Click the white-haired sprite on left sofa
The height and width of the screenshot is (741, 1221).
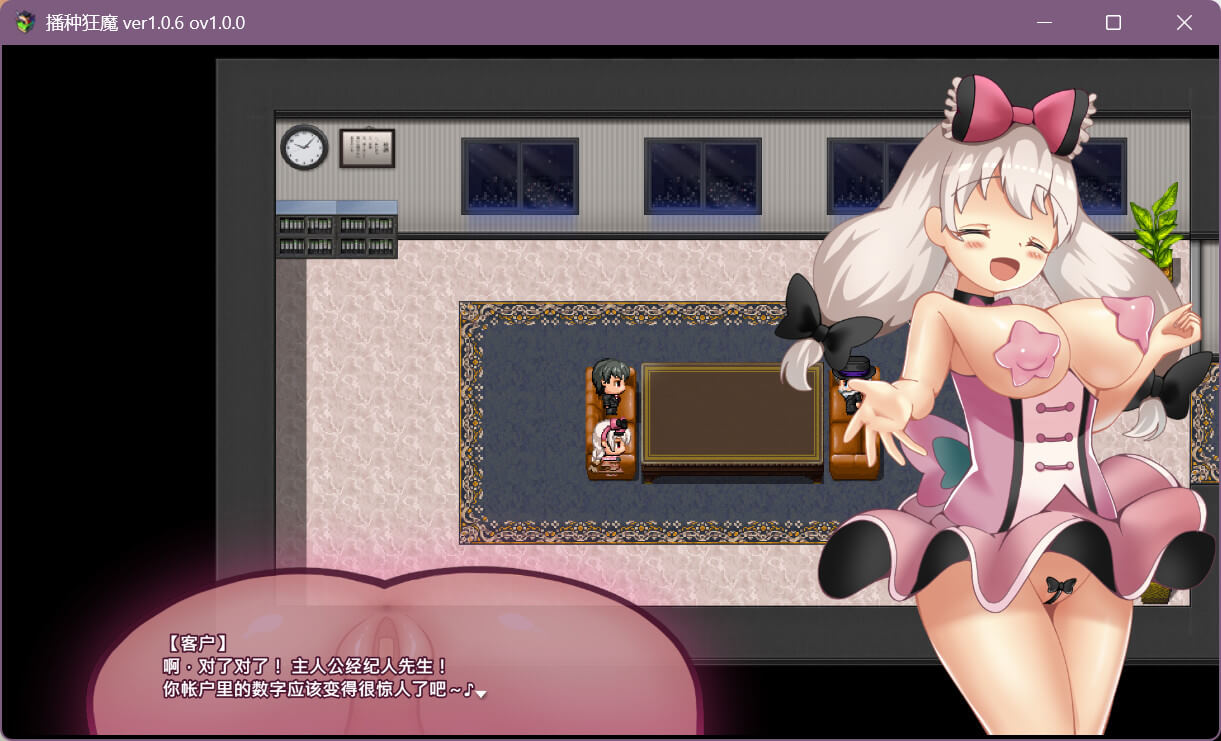click(610, 445)
